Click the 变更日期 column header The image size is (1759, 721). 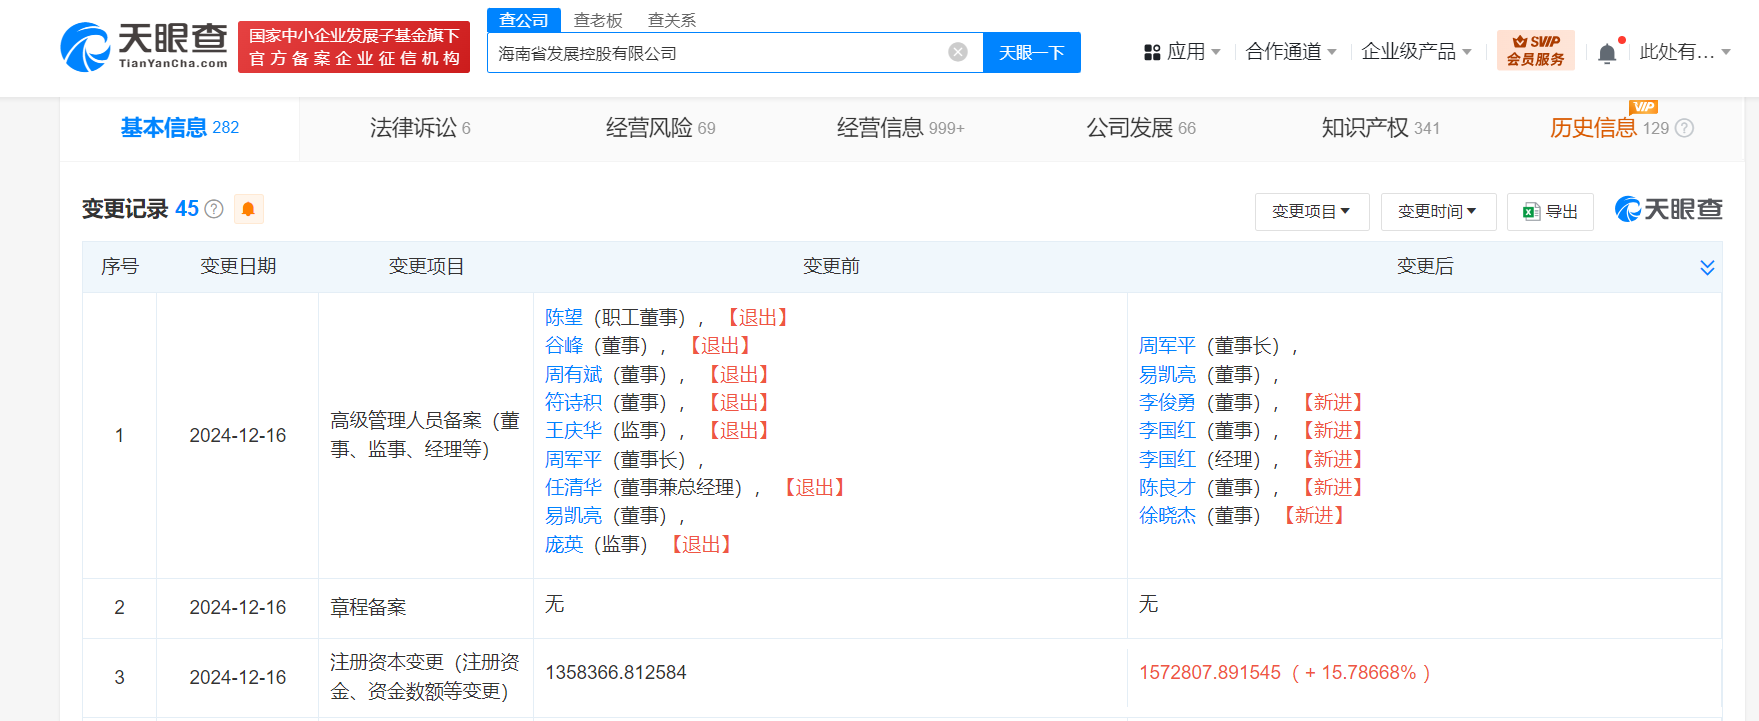pyautogui.click(x=238, y=266)
